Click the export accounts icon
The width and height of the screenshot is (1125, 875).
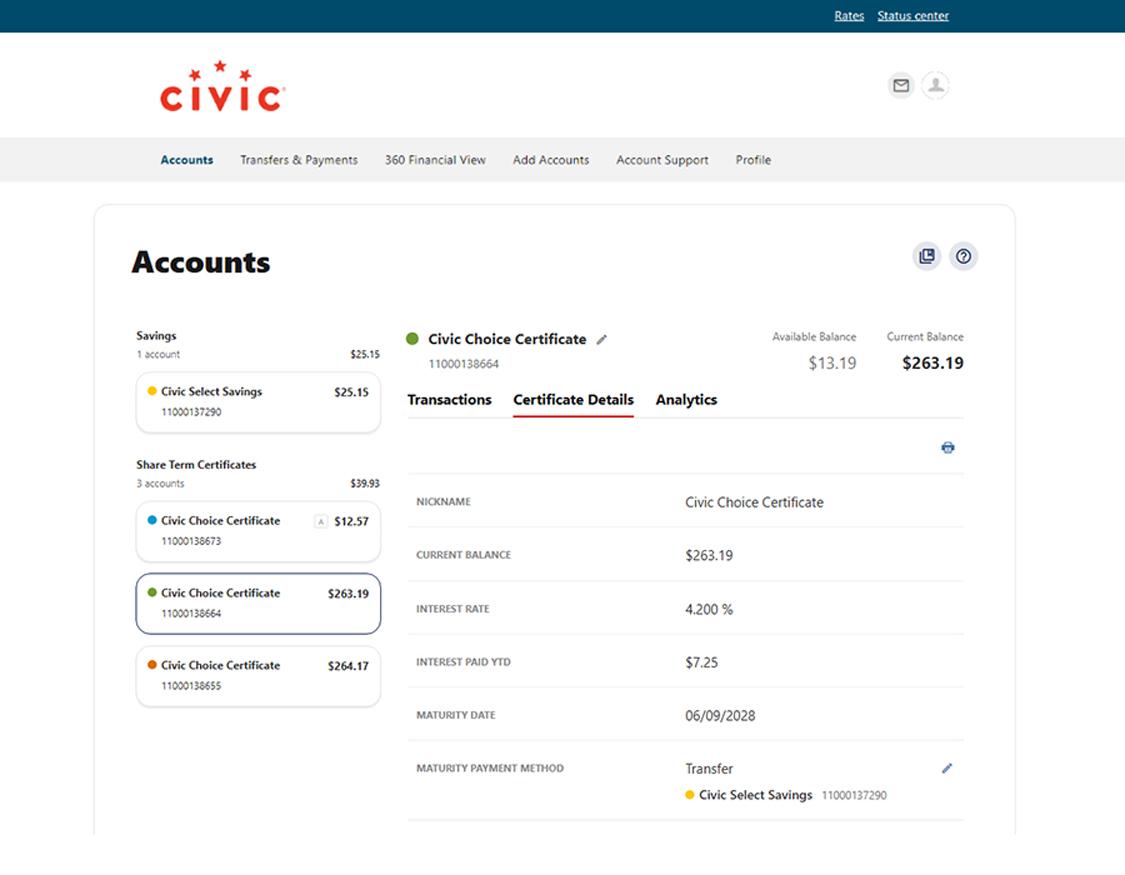926,256
